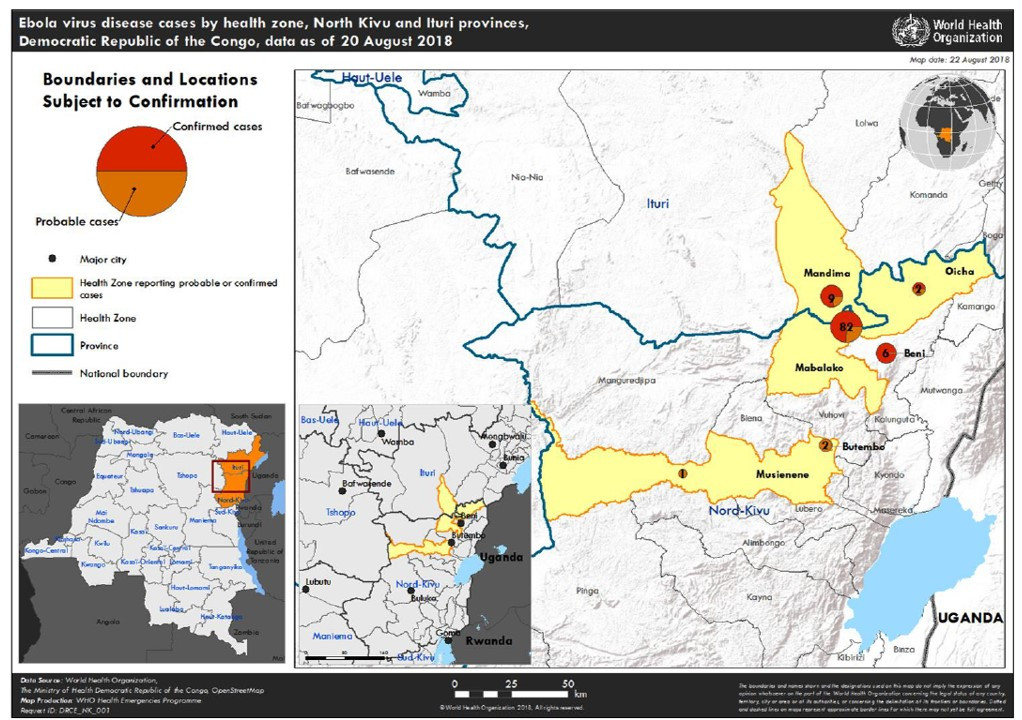
Task: Click the globe locator showing Africa
Action: tap(947, 122)
